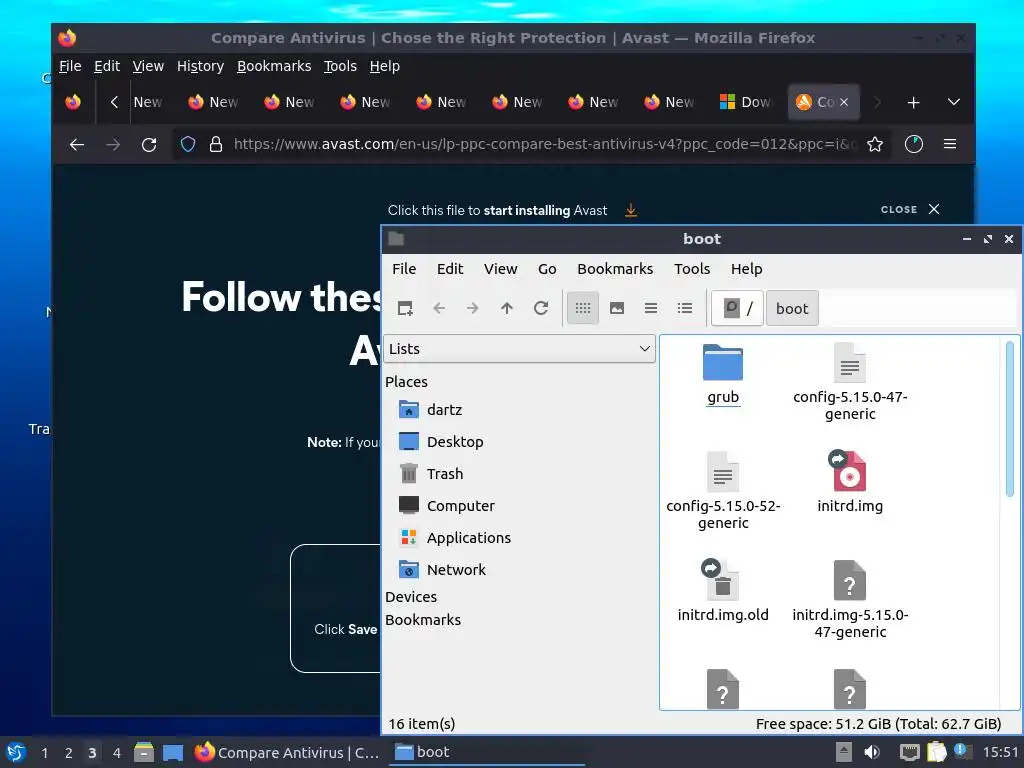Click the volume icon in system tray
This screenshot has height=768, width=1024.
click(x=872, y=752)
